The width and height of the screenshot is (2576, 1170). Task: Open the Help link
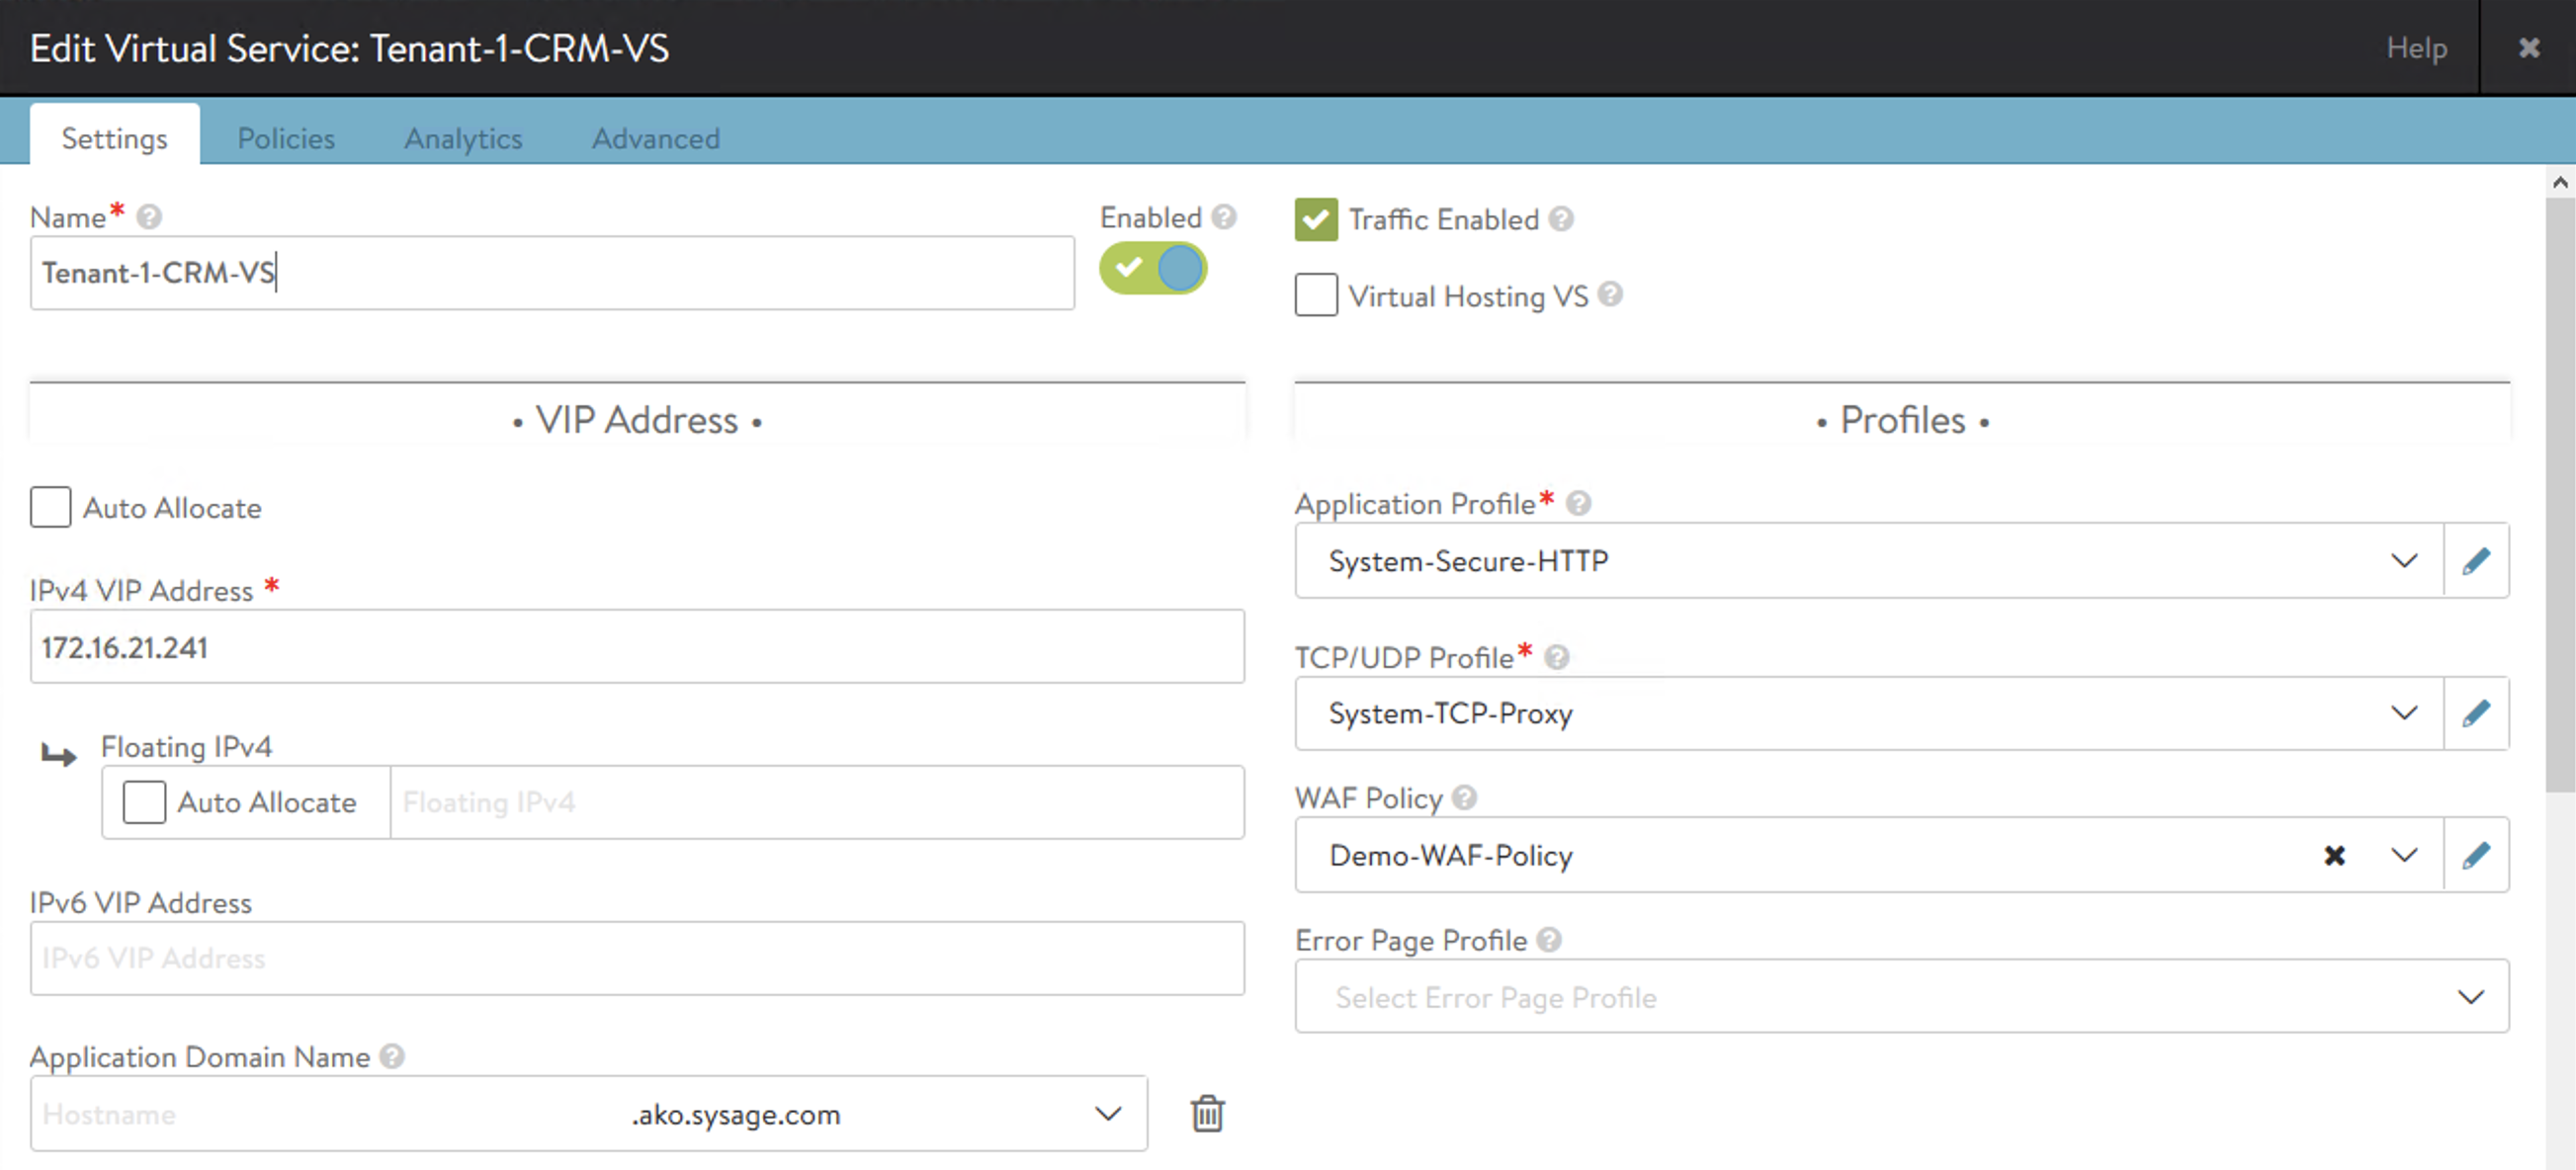(x=2416, y=48)
